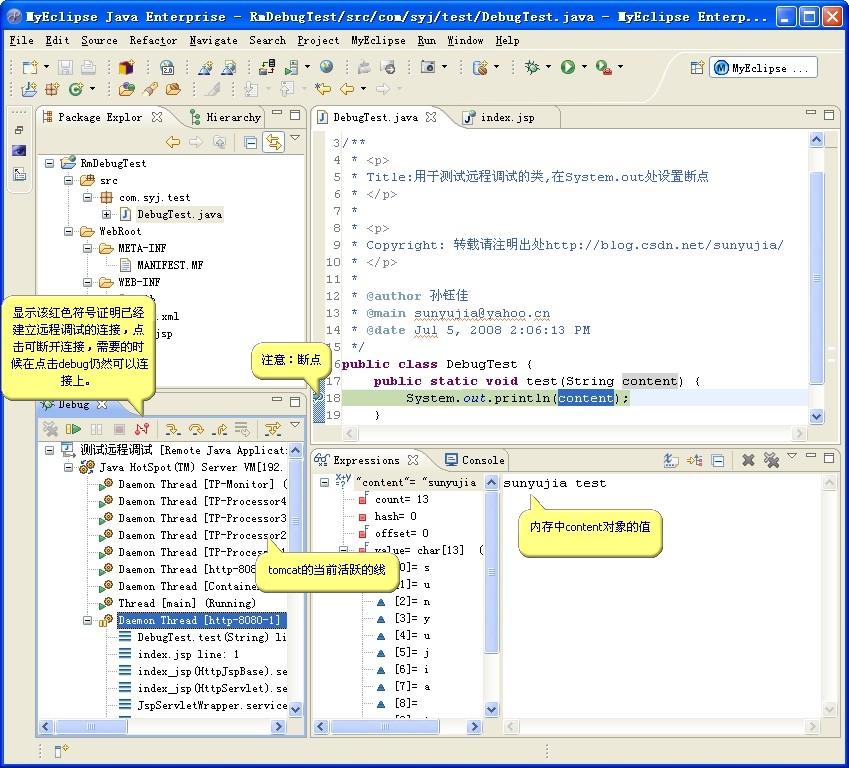Collapse the com.syj.test package node
Image resolution: width=849 pixels, height=768 pixels.
88,197
